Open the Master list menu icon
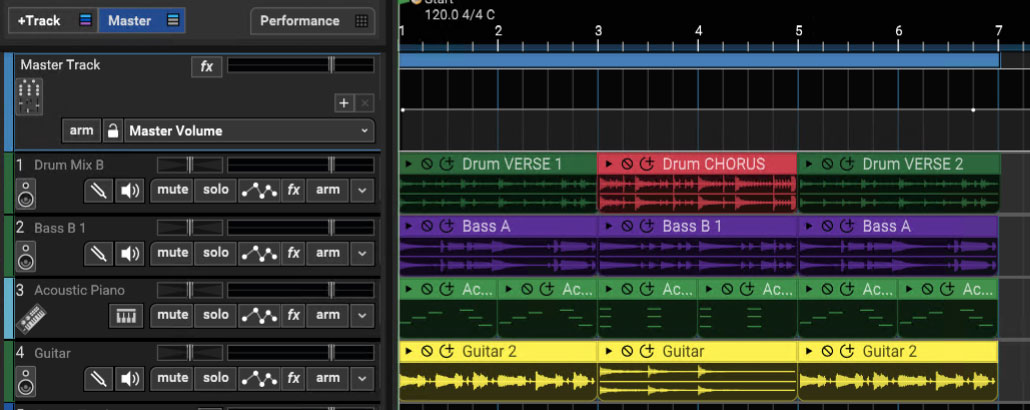This screenshot has width=1030, height=410. tap(173, 20)
